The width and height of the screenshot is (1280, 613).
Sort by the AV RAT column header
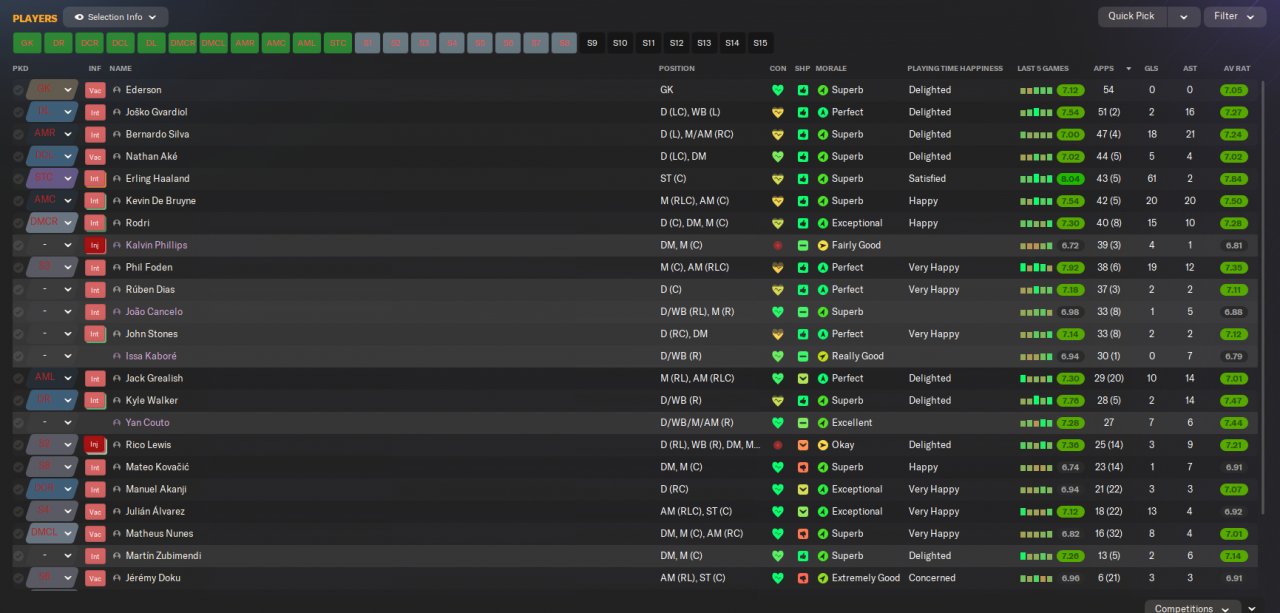click(1237, 69)
